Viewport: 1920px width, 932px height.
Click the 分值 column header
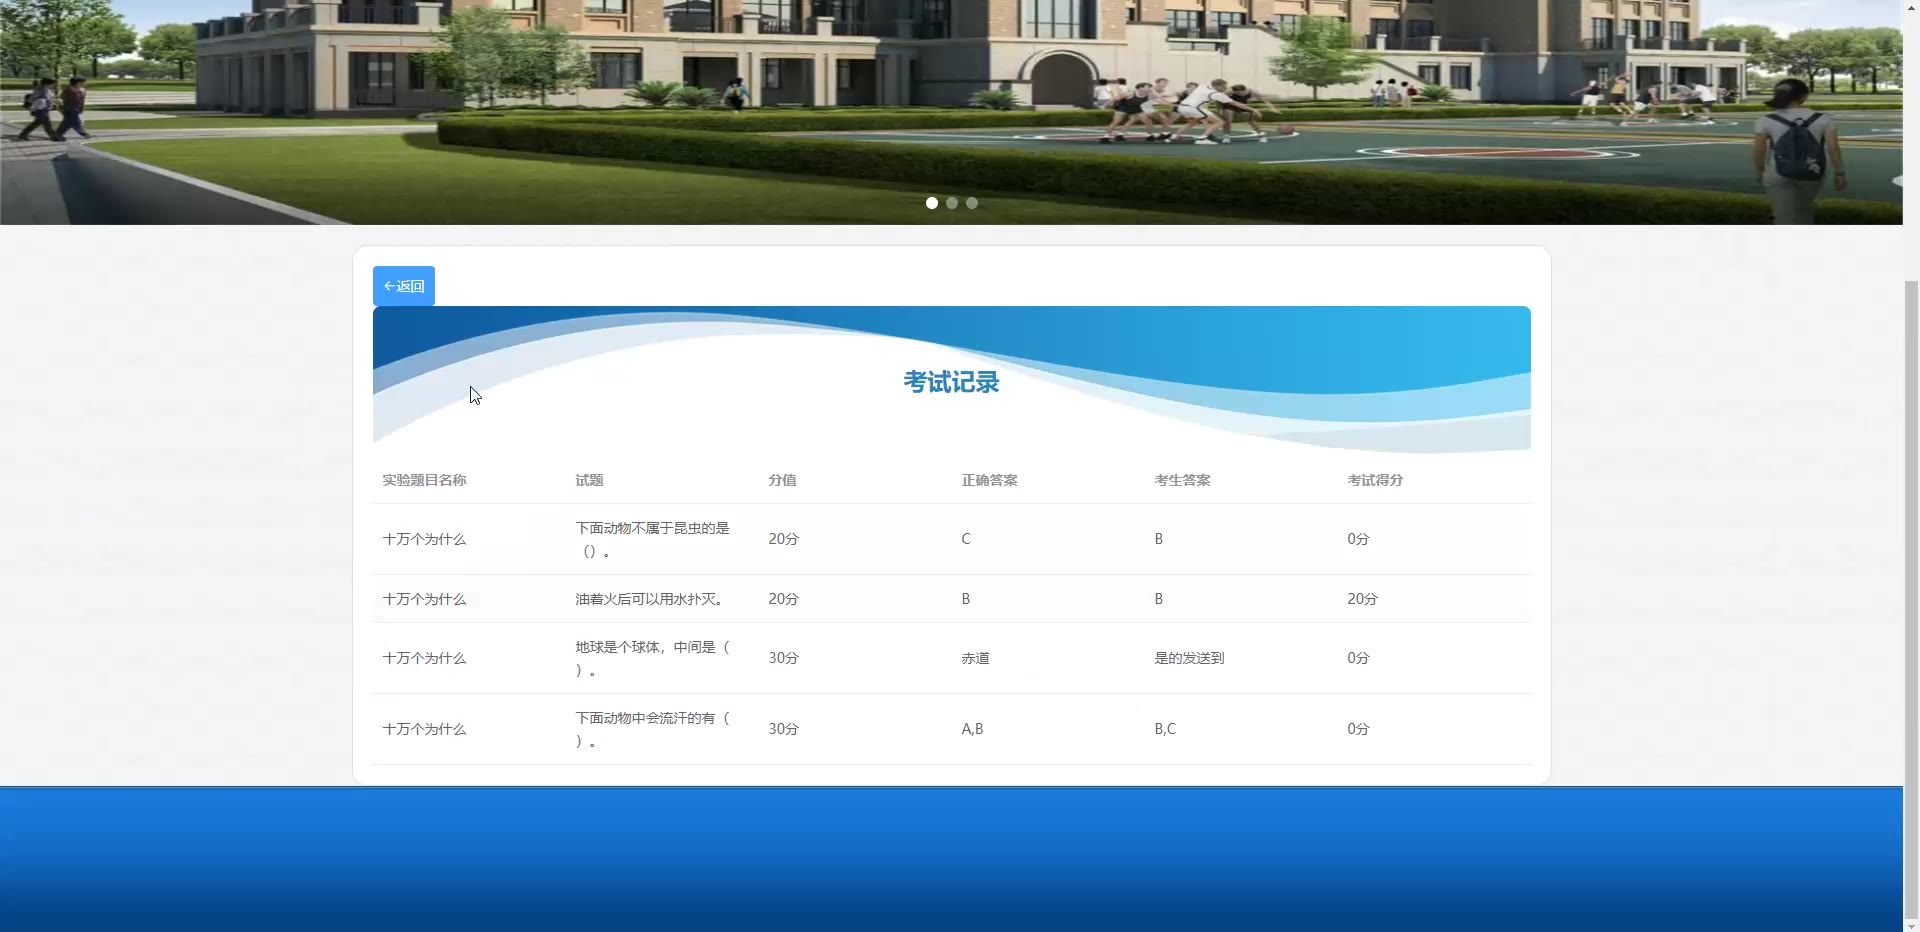point(782,480)
